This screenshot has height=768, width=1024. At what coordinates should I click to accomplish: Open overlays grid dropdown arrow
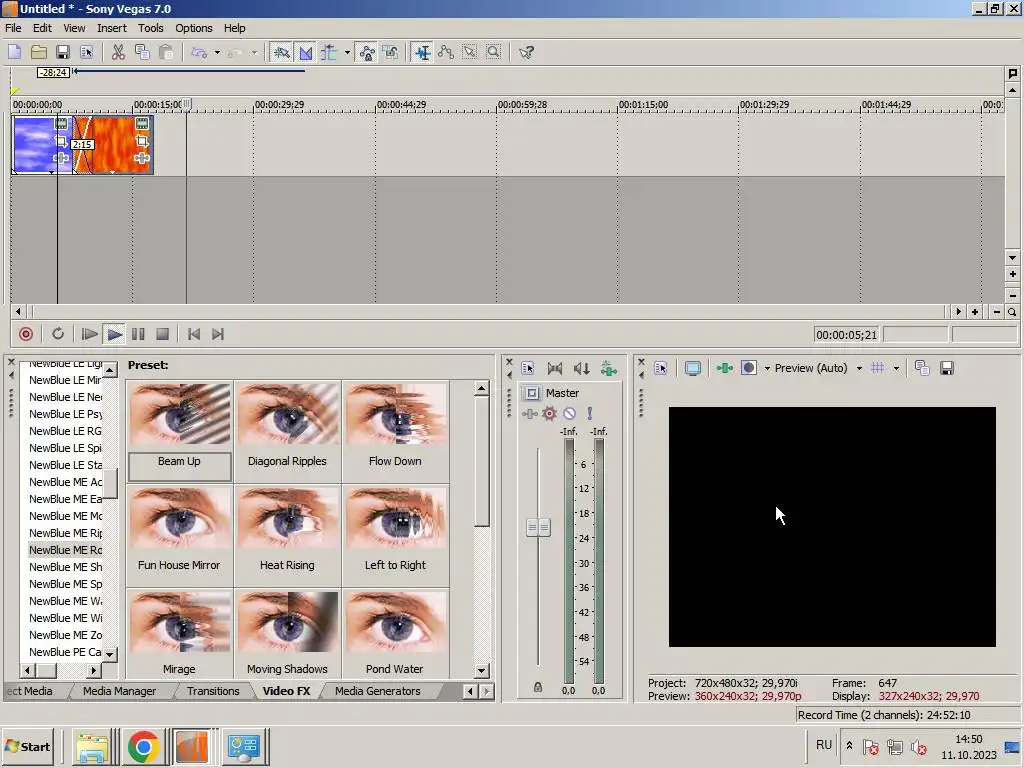pyautogui.click(x=896, y=368)
